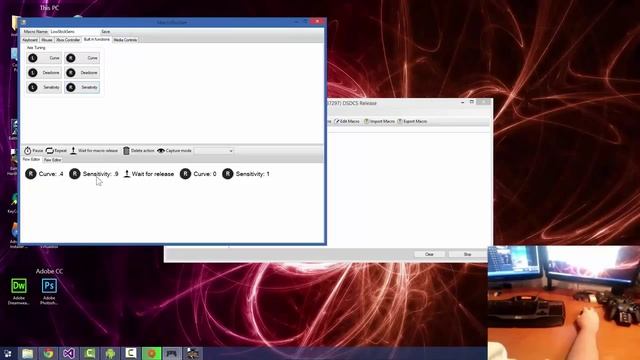640x360 pixels.
Task: Select the Built-in functions tab
Action: click(x=96, y=40)
